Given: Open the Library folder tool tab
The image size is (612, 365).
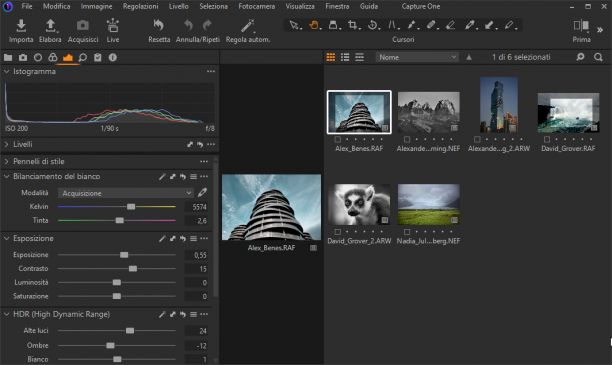Looking at the screenshot, I should (x=8, y=58).
